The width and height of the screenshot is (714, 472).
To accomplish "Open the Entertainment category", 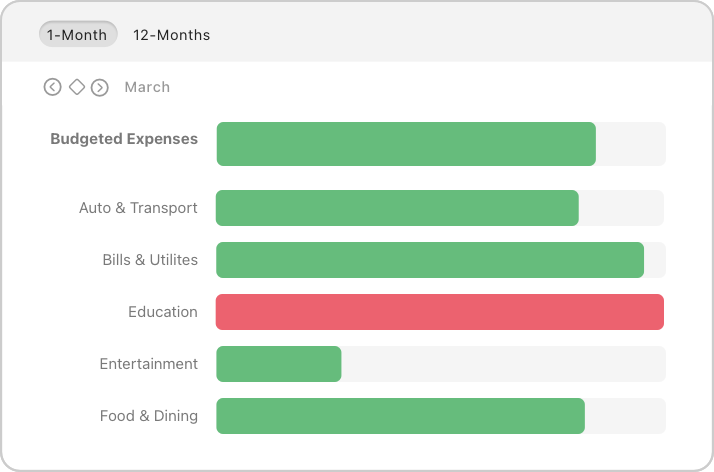I will 149,364.
